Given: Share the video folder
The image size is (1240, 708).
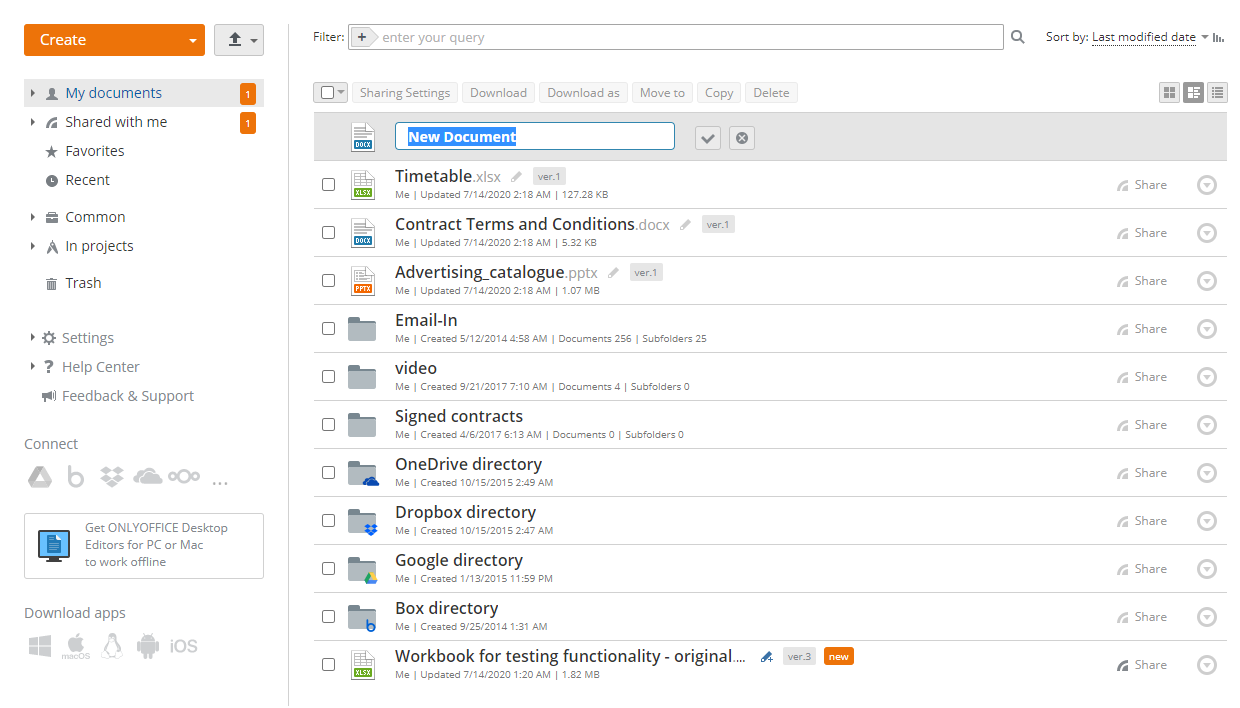Looking at the screenshot, I should [1142, 377].
